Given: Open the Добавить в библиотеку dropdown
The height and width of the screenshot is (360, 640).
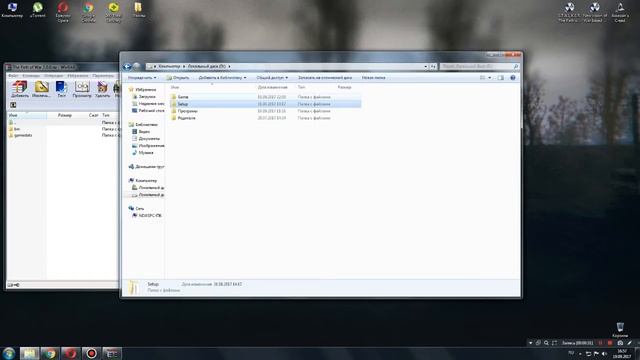Looking at the screenshot, I should point(222,78).
